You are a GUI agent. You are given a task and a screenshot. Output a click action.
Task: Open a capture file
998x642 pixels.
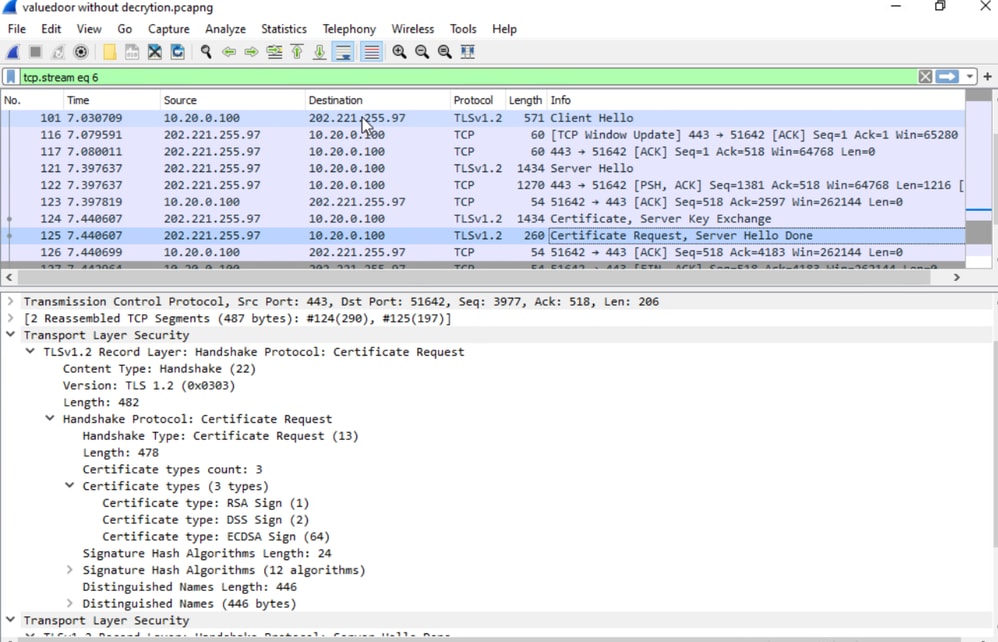(x=109, y=52)
